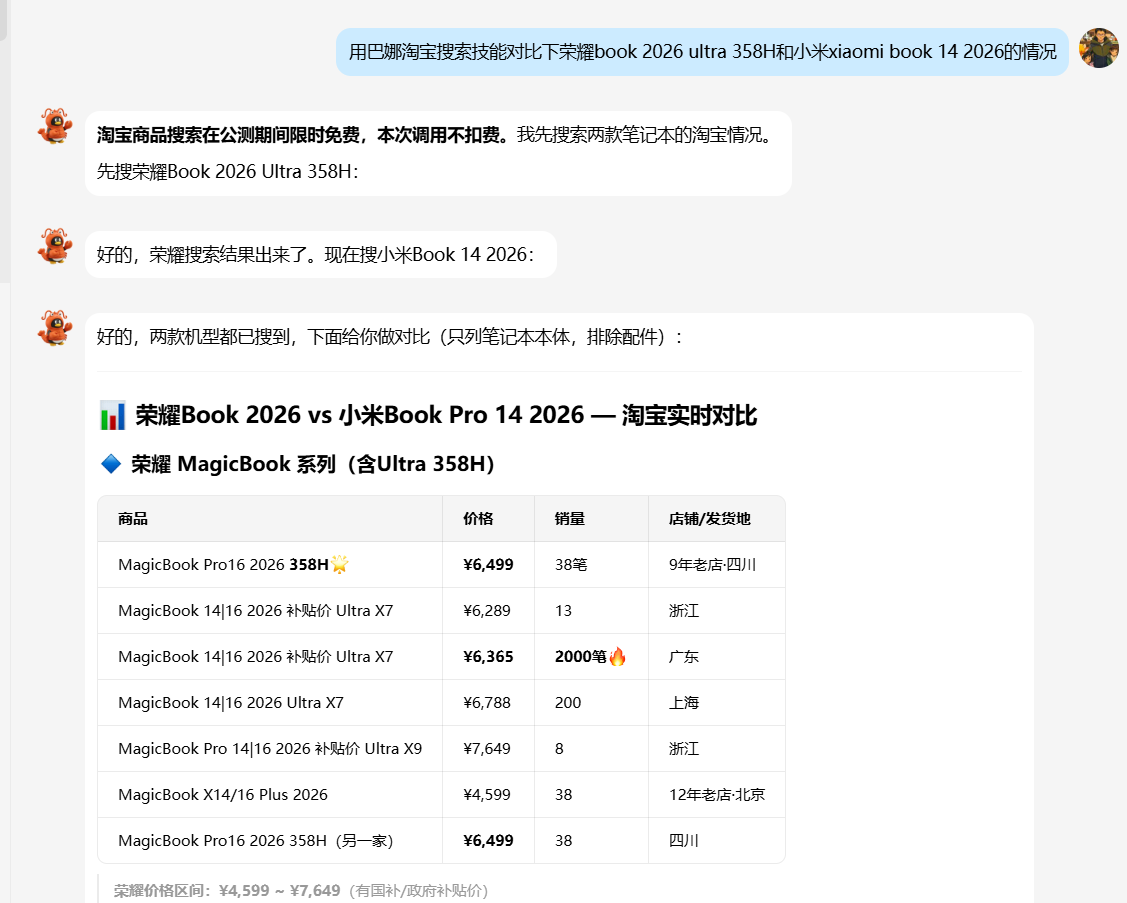The width and height of the screenshot is (1127, 903).
Task: Click 'MagicBook Pro 14|16 2026 补贴价 Ultra X9' row
Action: click(270, 748)
